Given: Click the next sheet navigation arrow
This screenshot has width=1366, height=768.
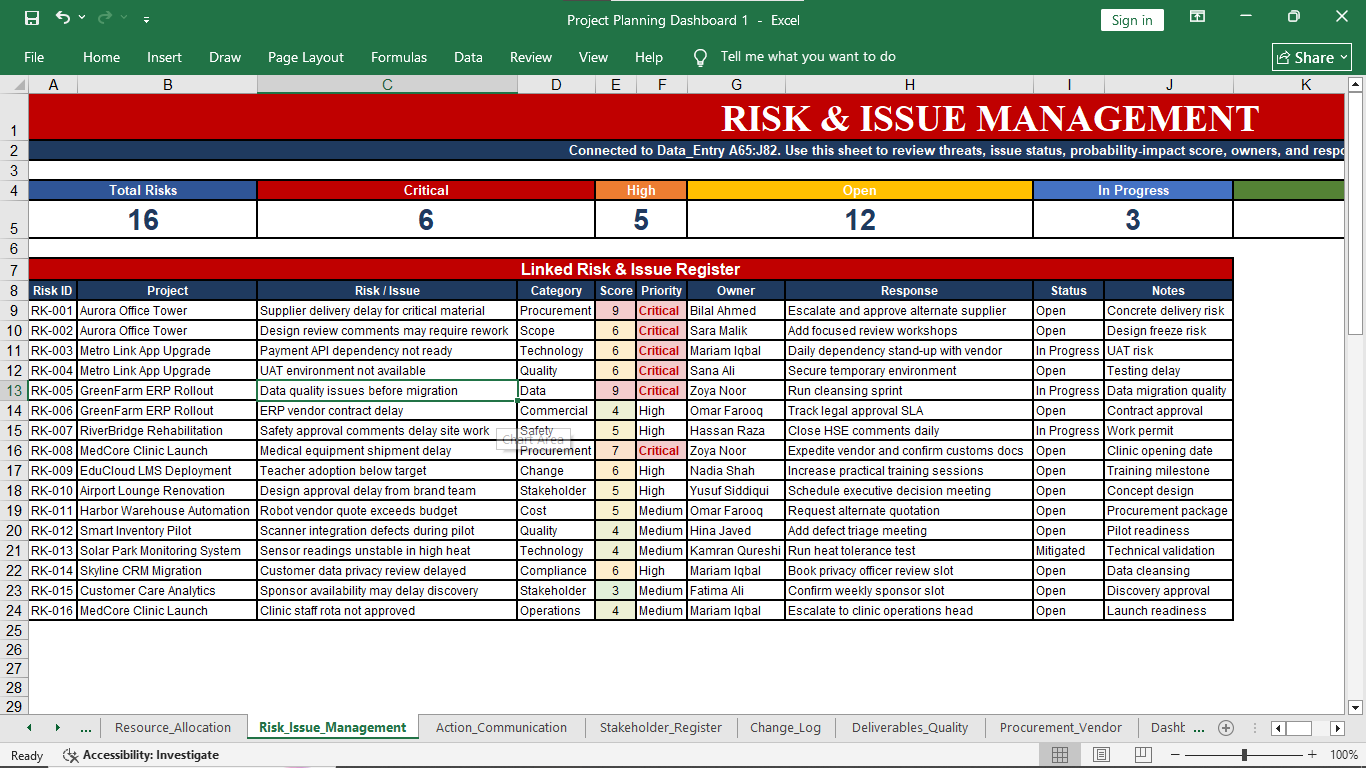Looking at the screenshot, I should 57,728.
